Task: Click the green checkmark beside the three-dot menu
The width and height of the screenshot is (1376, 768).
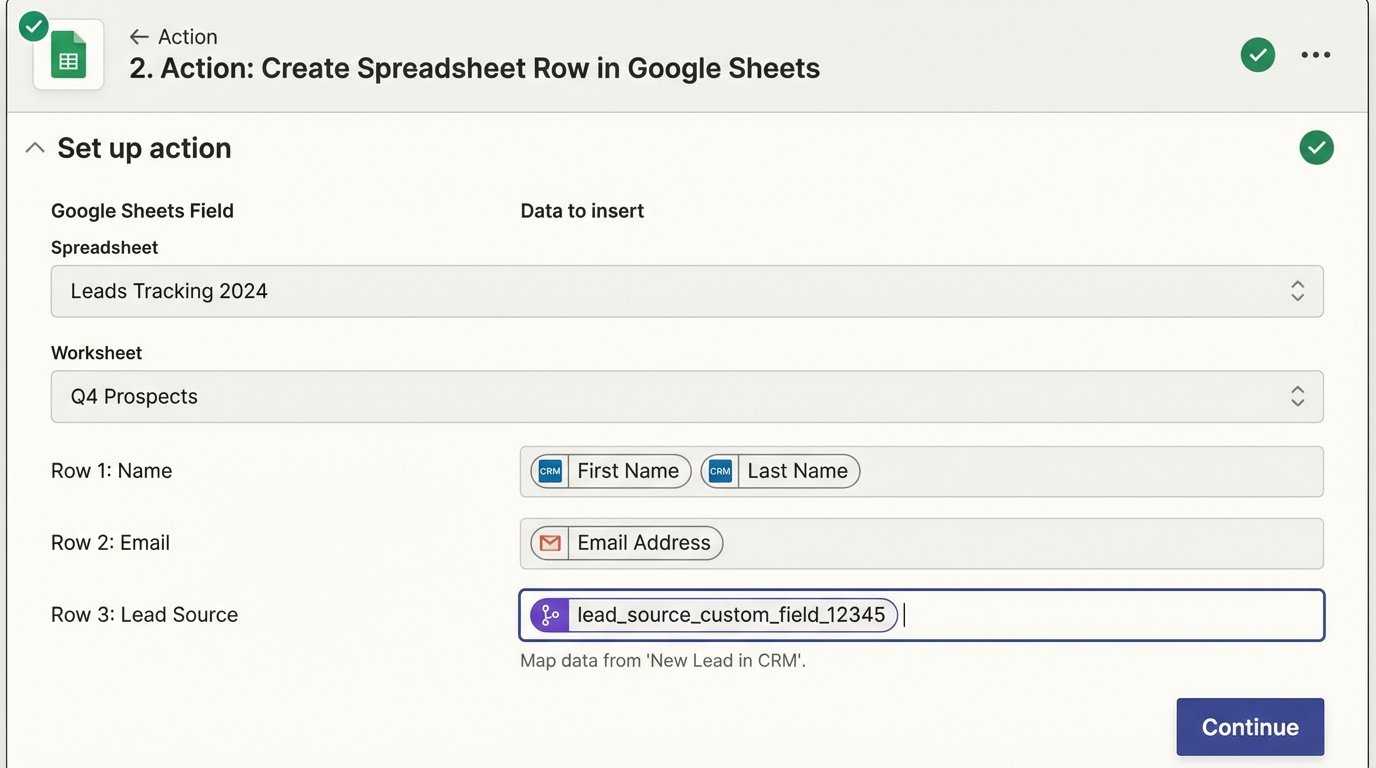Action: [x=1257, y=55]
